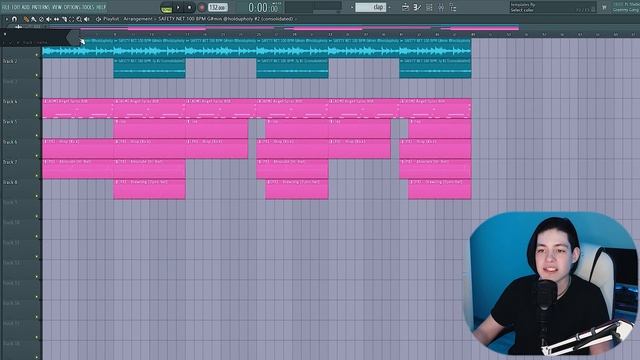This screenshot has height=360, width=640.
Task: Open the Piano roll view icon
Action: [x=417, y=7]
